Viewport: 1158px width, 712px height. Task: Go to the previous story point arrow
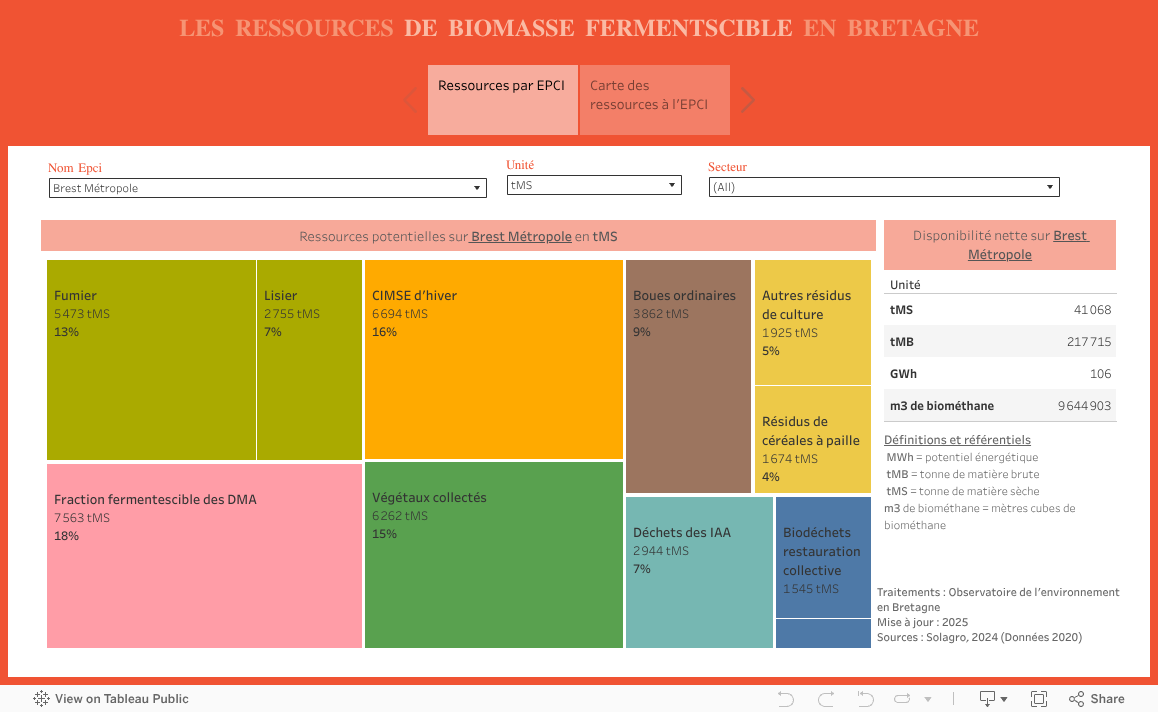point(411,100)
